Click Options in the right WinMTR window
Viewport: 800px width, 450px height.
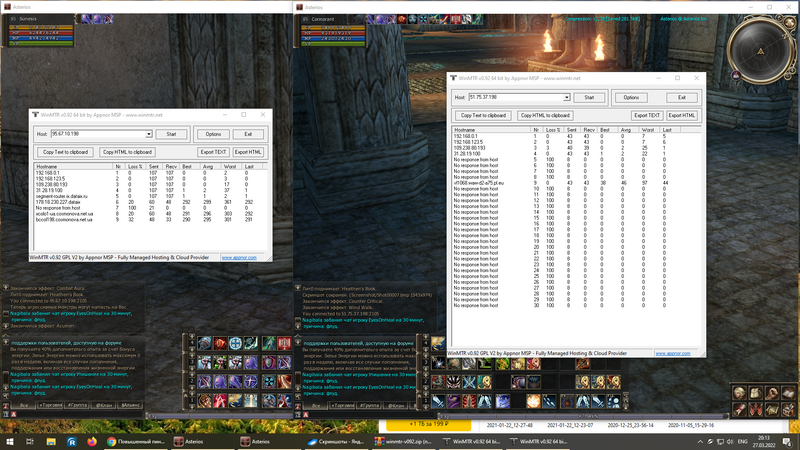pyautogui.click(x=631, y=98)
